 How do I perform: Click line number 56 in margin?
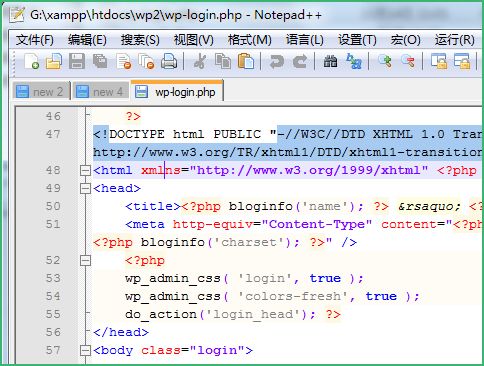[53, 332]
